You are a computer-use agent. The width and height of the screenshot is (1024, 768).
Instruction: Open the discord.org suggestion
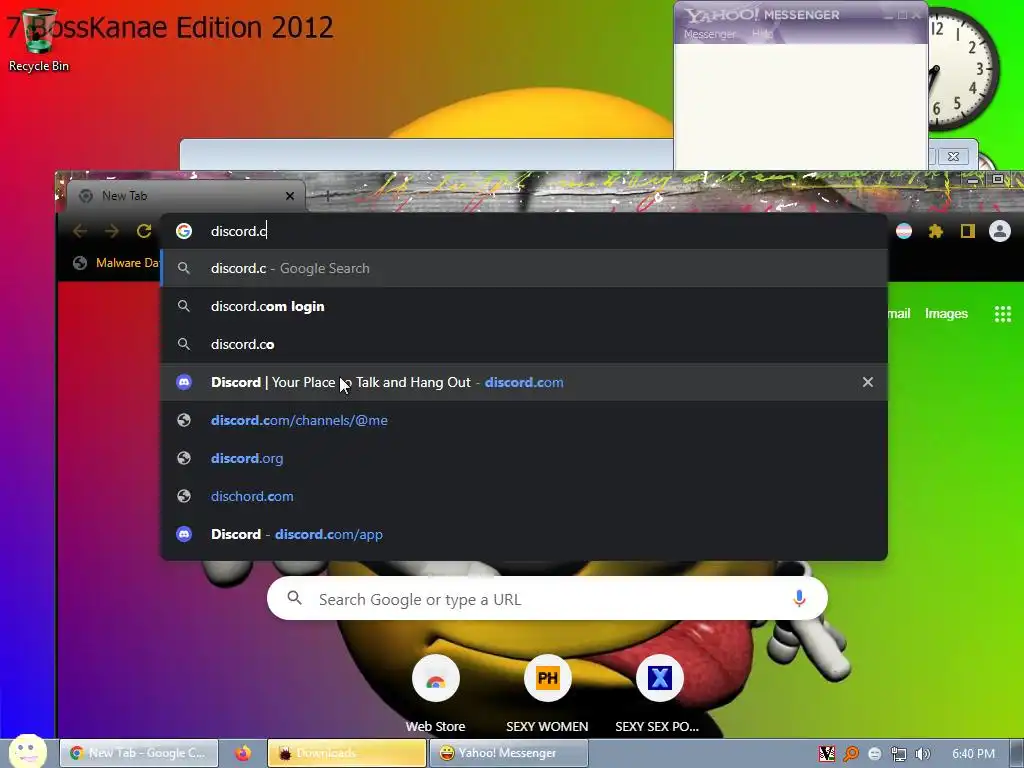(x=524, y=458)
